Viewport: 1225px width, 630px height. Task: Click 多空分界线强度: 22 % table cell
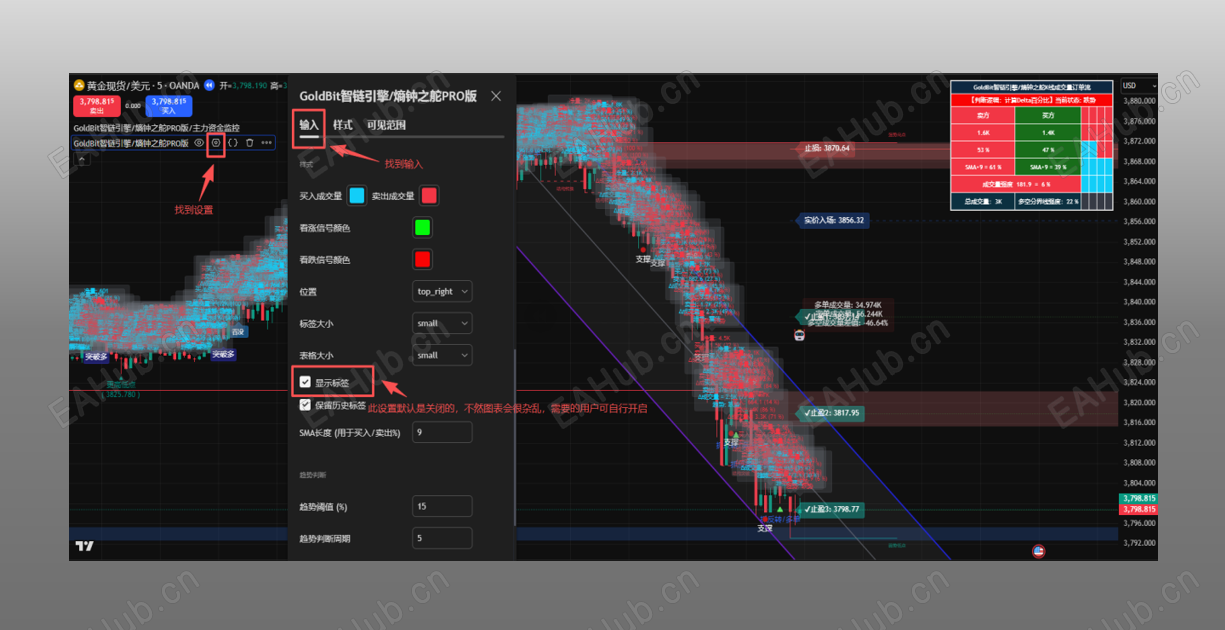pyautogui.click(x=1049, y=201)
